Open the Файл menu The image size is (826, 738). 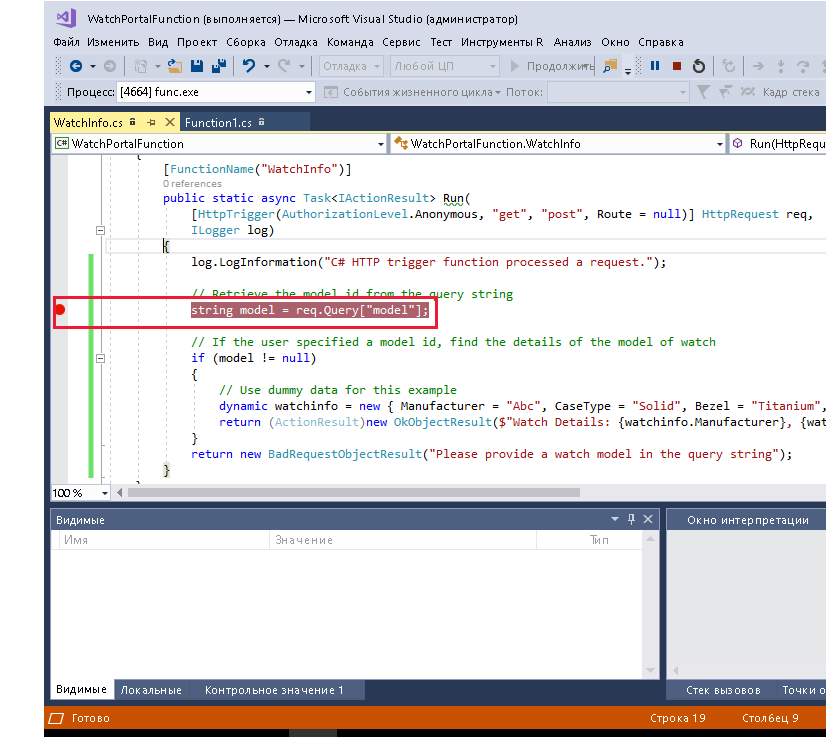click(x=66, y=42)
